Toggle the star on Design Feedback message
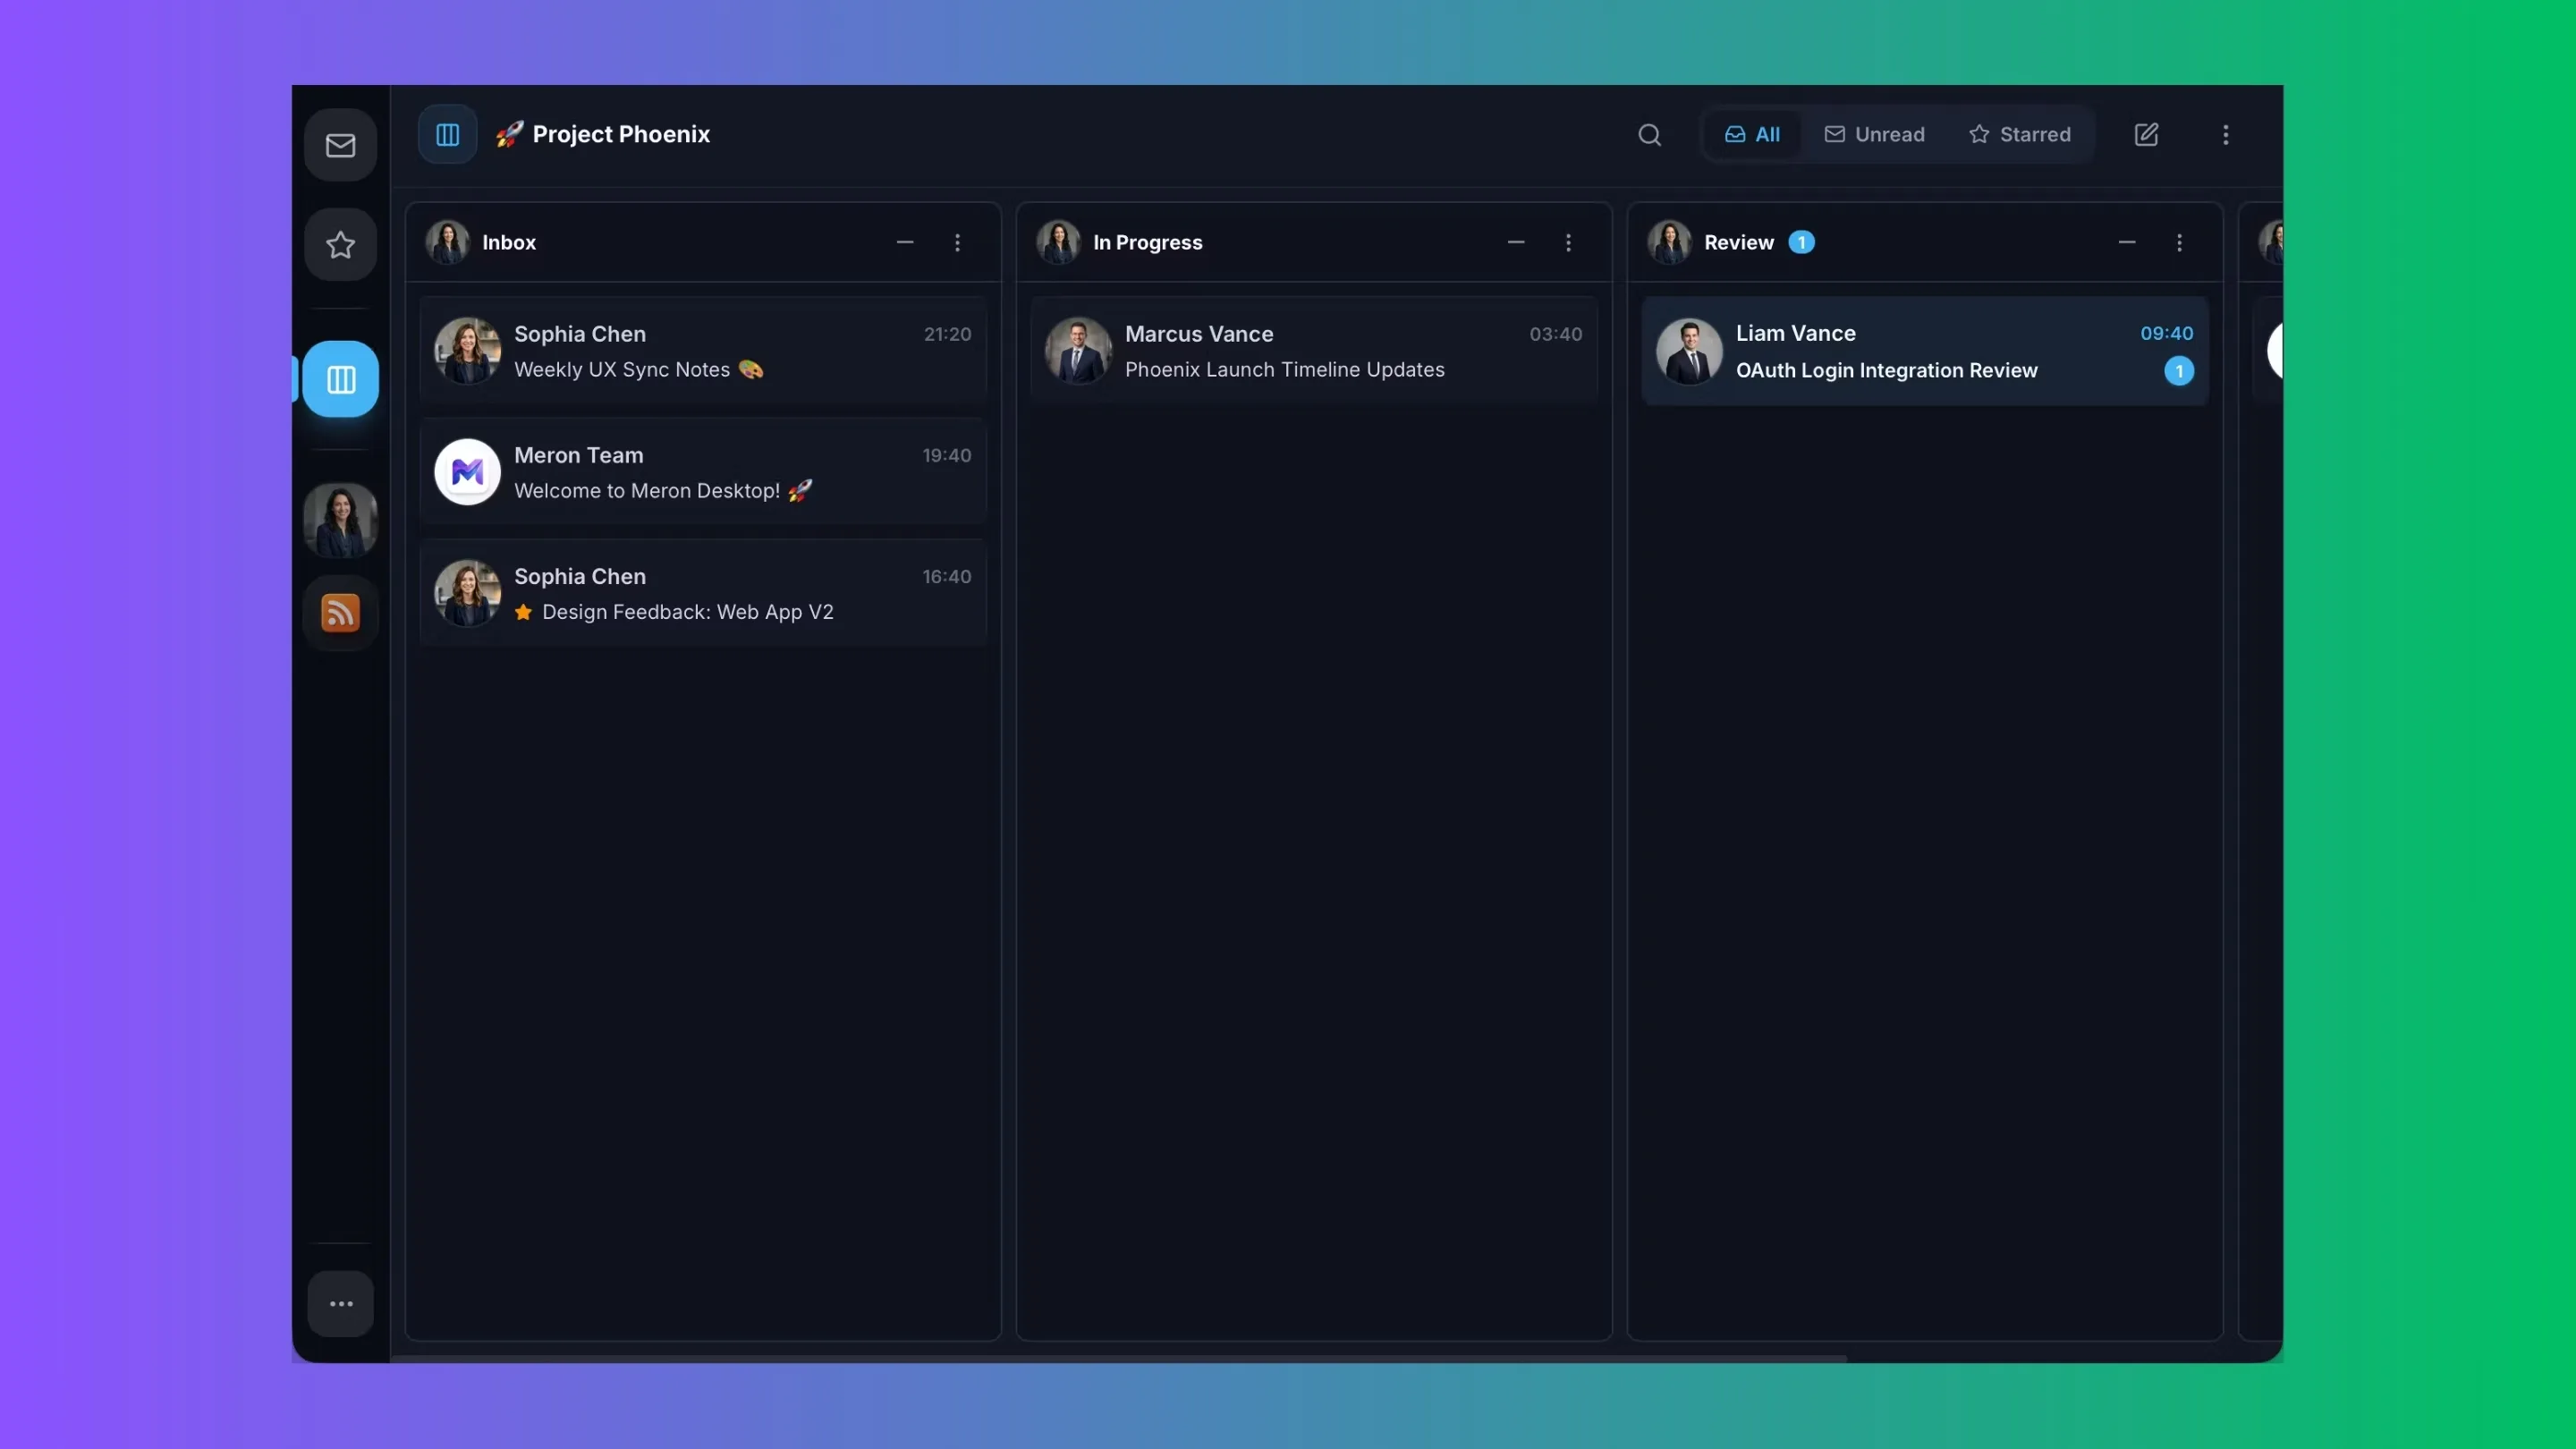The width and height of the screenshot is (2576, 1449). point(523,612)
